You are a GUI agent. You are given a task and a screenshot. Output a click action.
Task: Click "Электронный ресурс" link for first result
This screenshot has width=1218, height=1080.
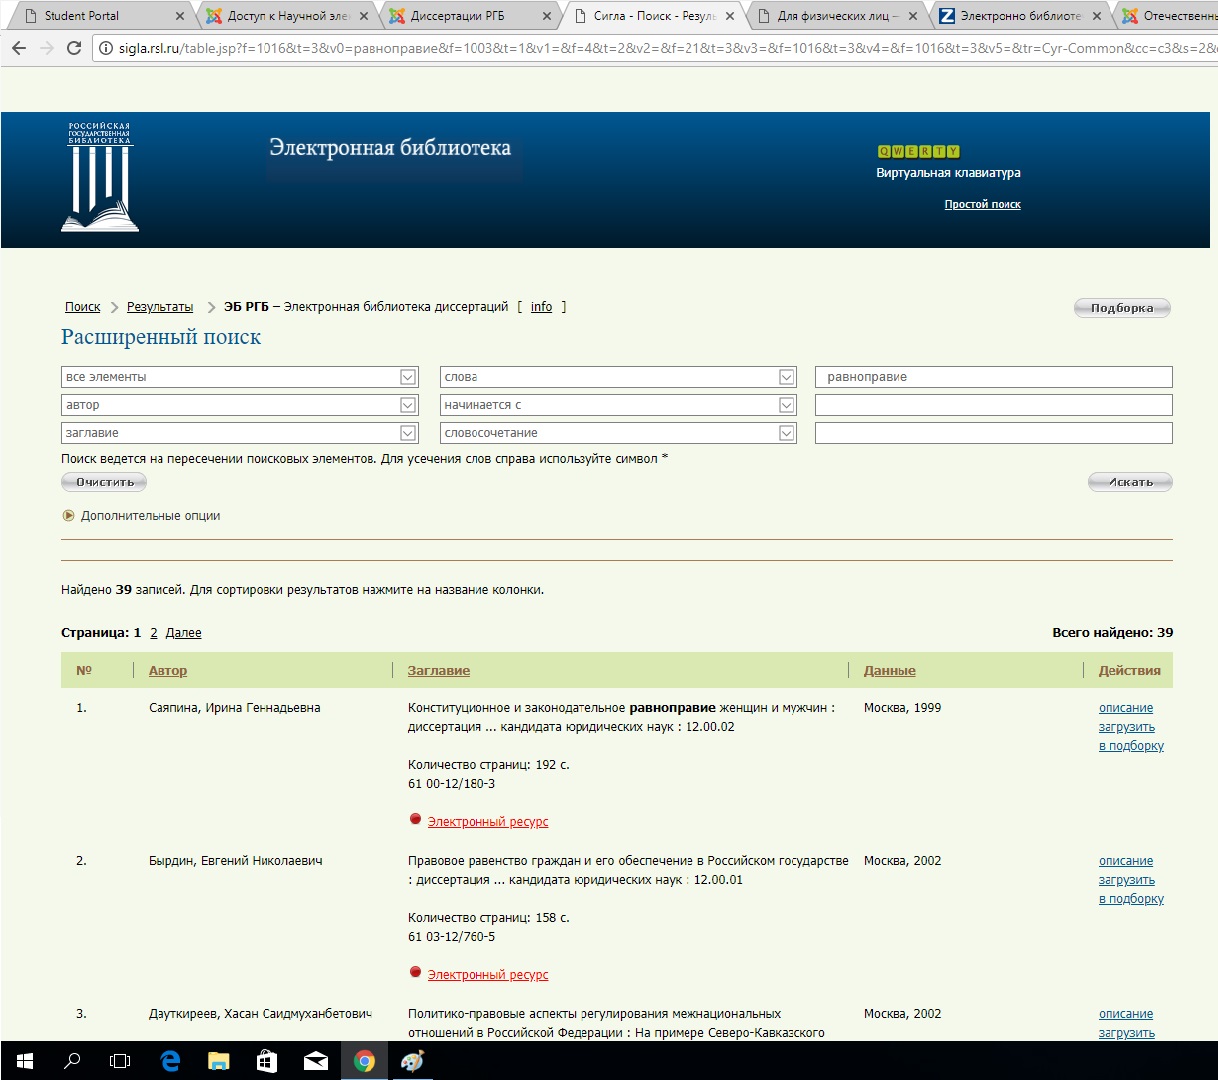coord(487,822)
